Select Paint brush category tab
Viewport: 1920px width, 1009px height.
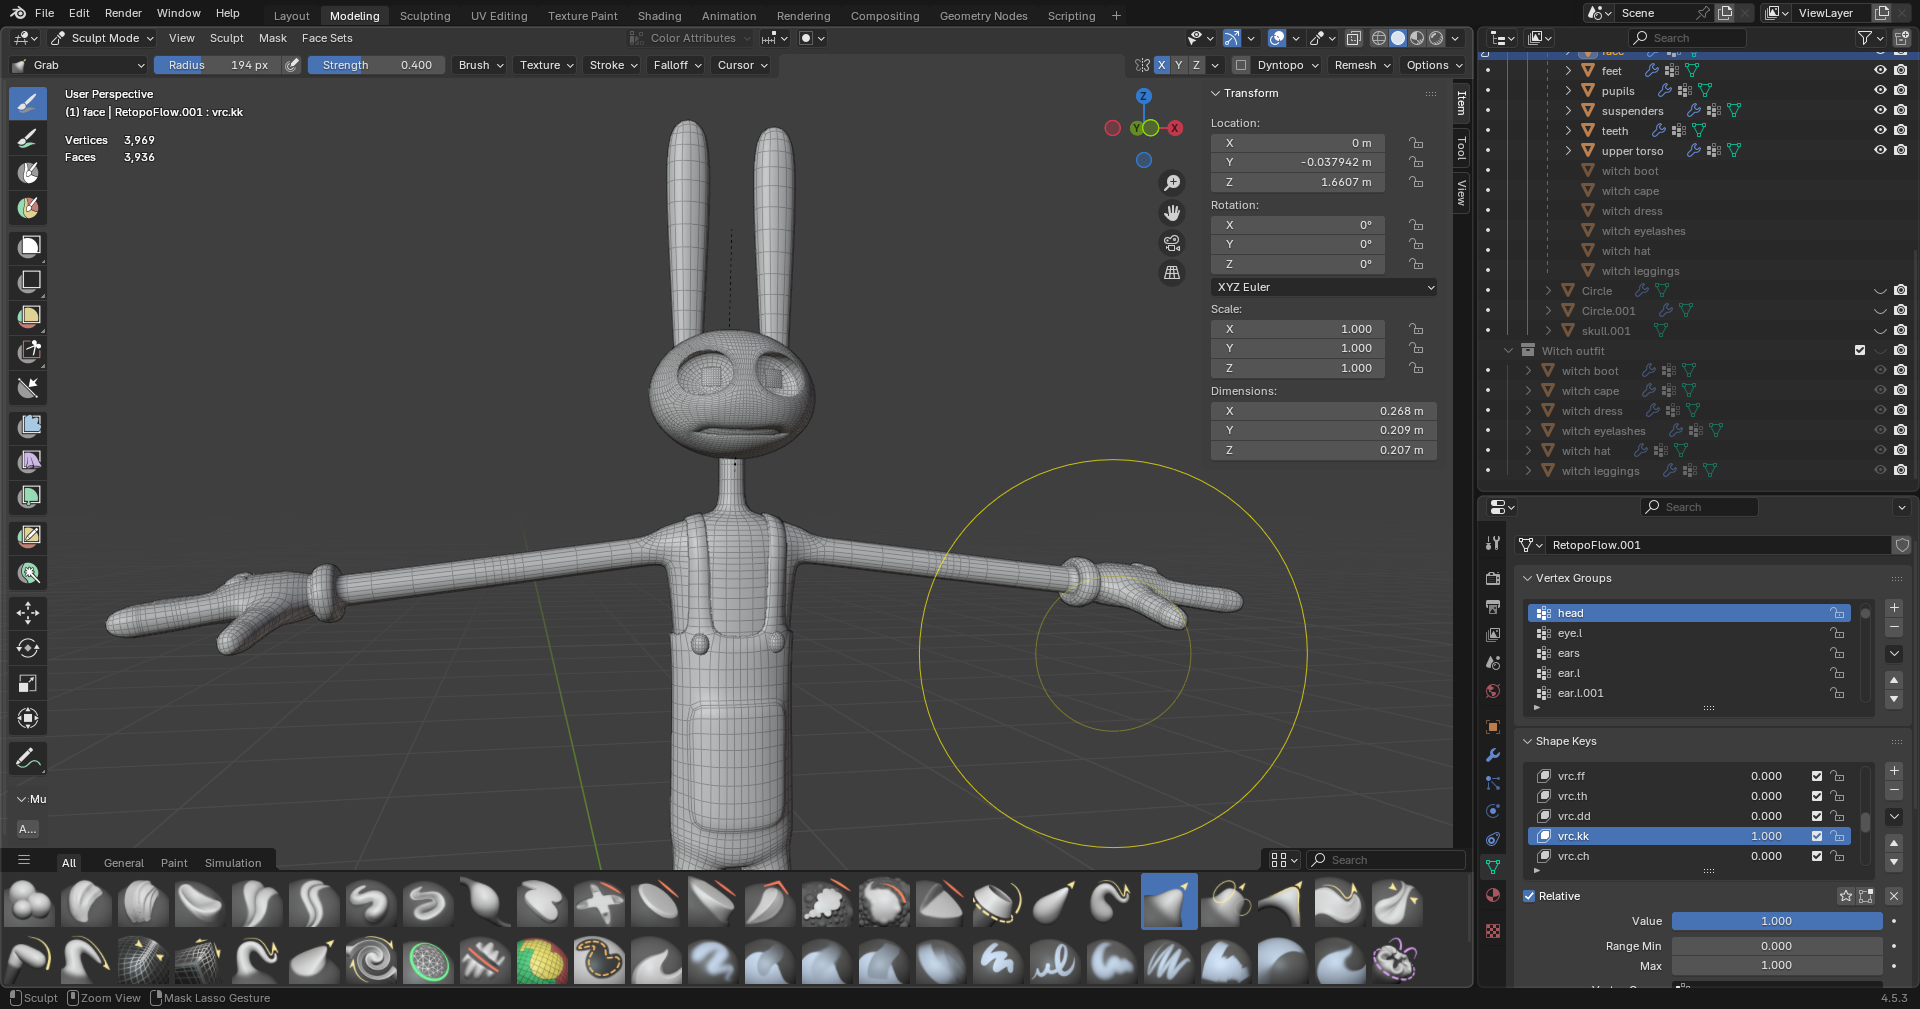pos(174,863)
